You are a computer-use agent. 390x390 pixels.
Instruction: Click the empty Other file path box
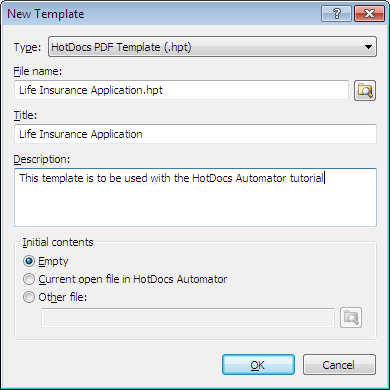point(188,318)
